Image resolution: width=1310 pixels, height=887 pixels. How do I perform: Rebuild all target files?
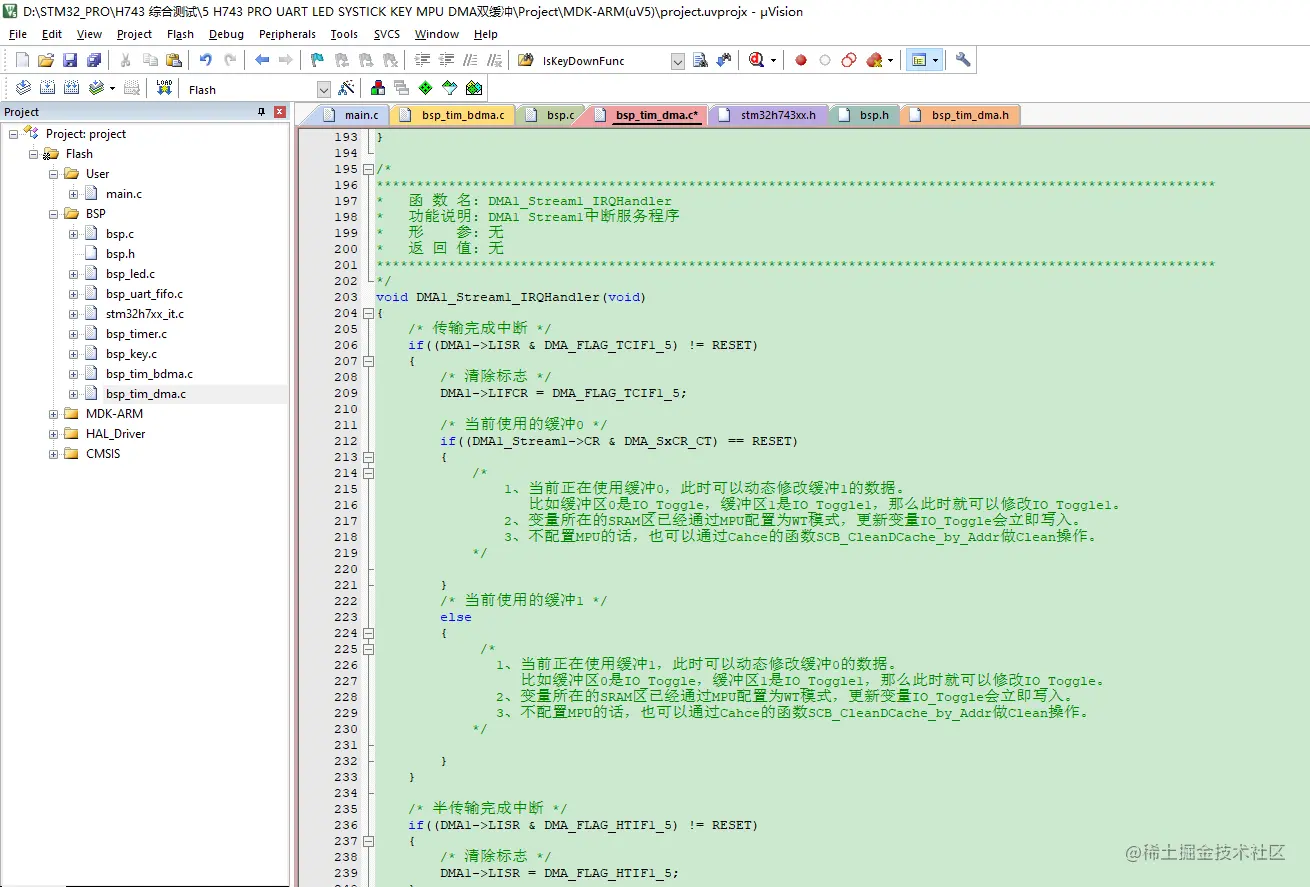click(x=71, y=89)
